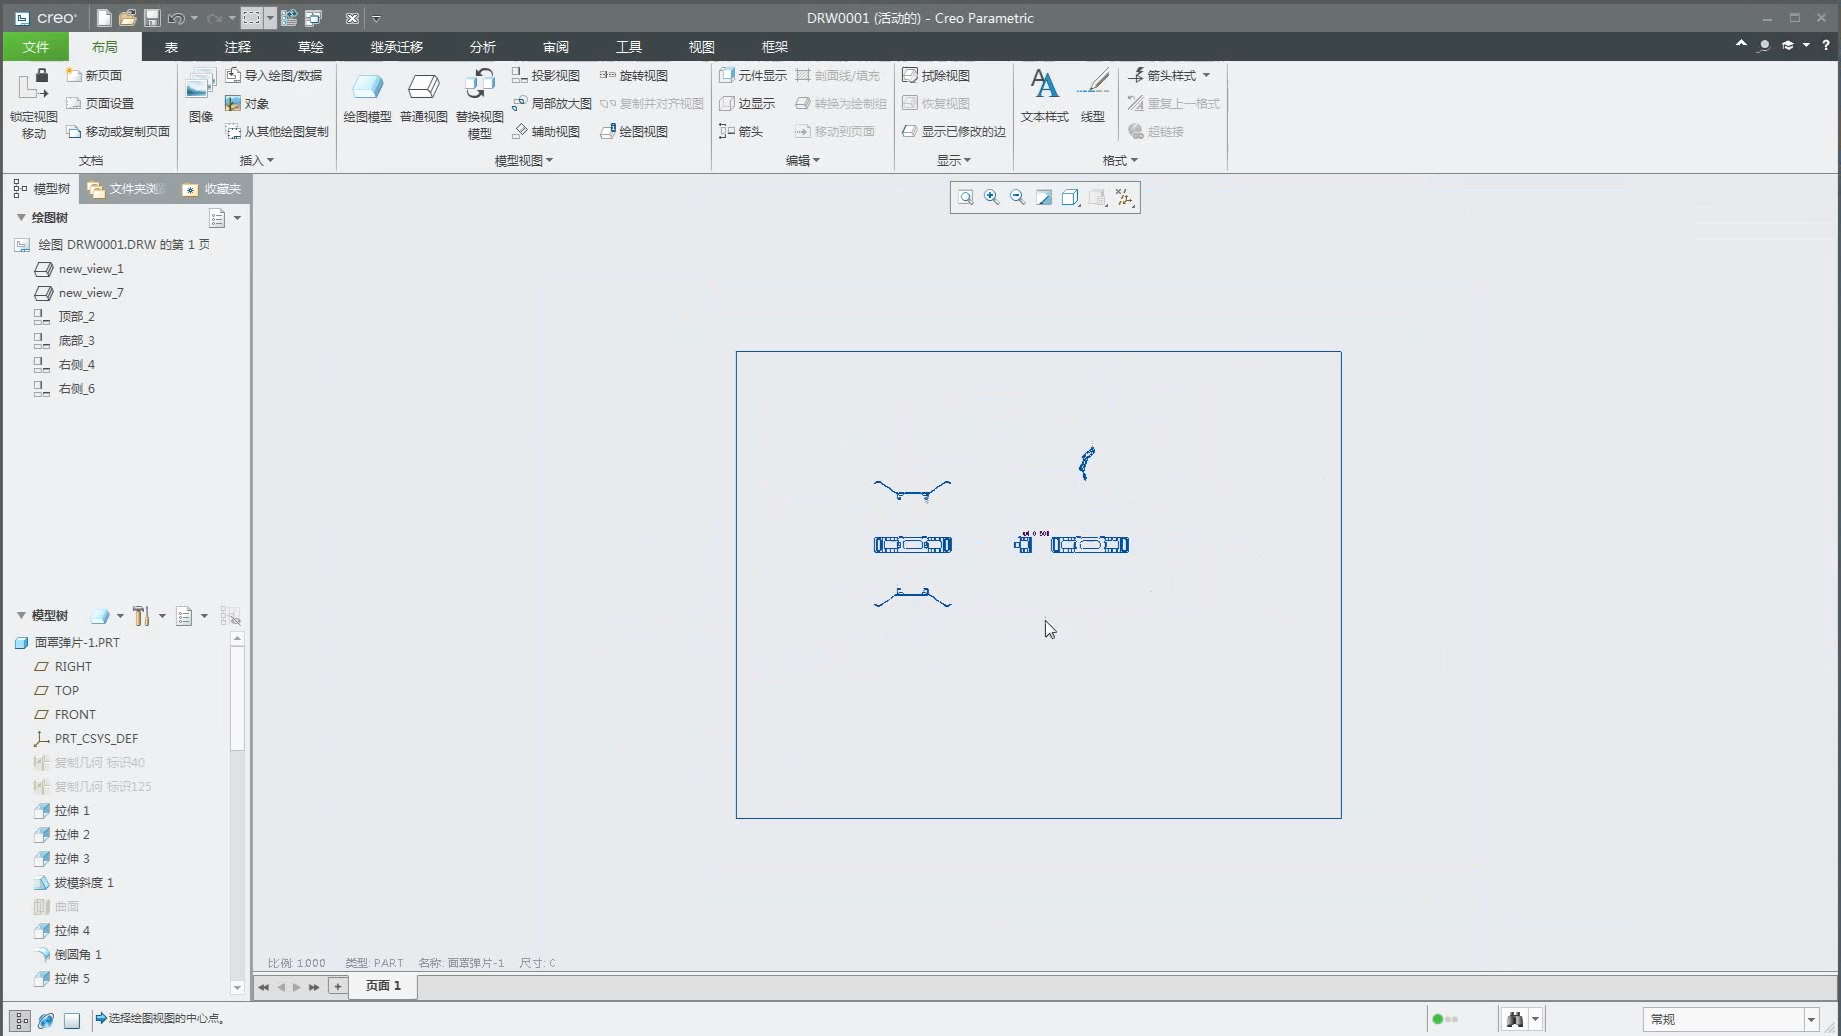Click the 线型 line style icon
1841x1036 pixels.
pyautogui.click(x=1093, y=84)
